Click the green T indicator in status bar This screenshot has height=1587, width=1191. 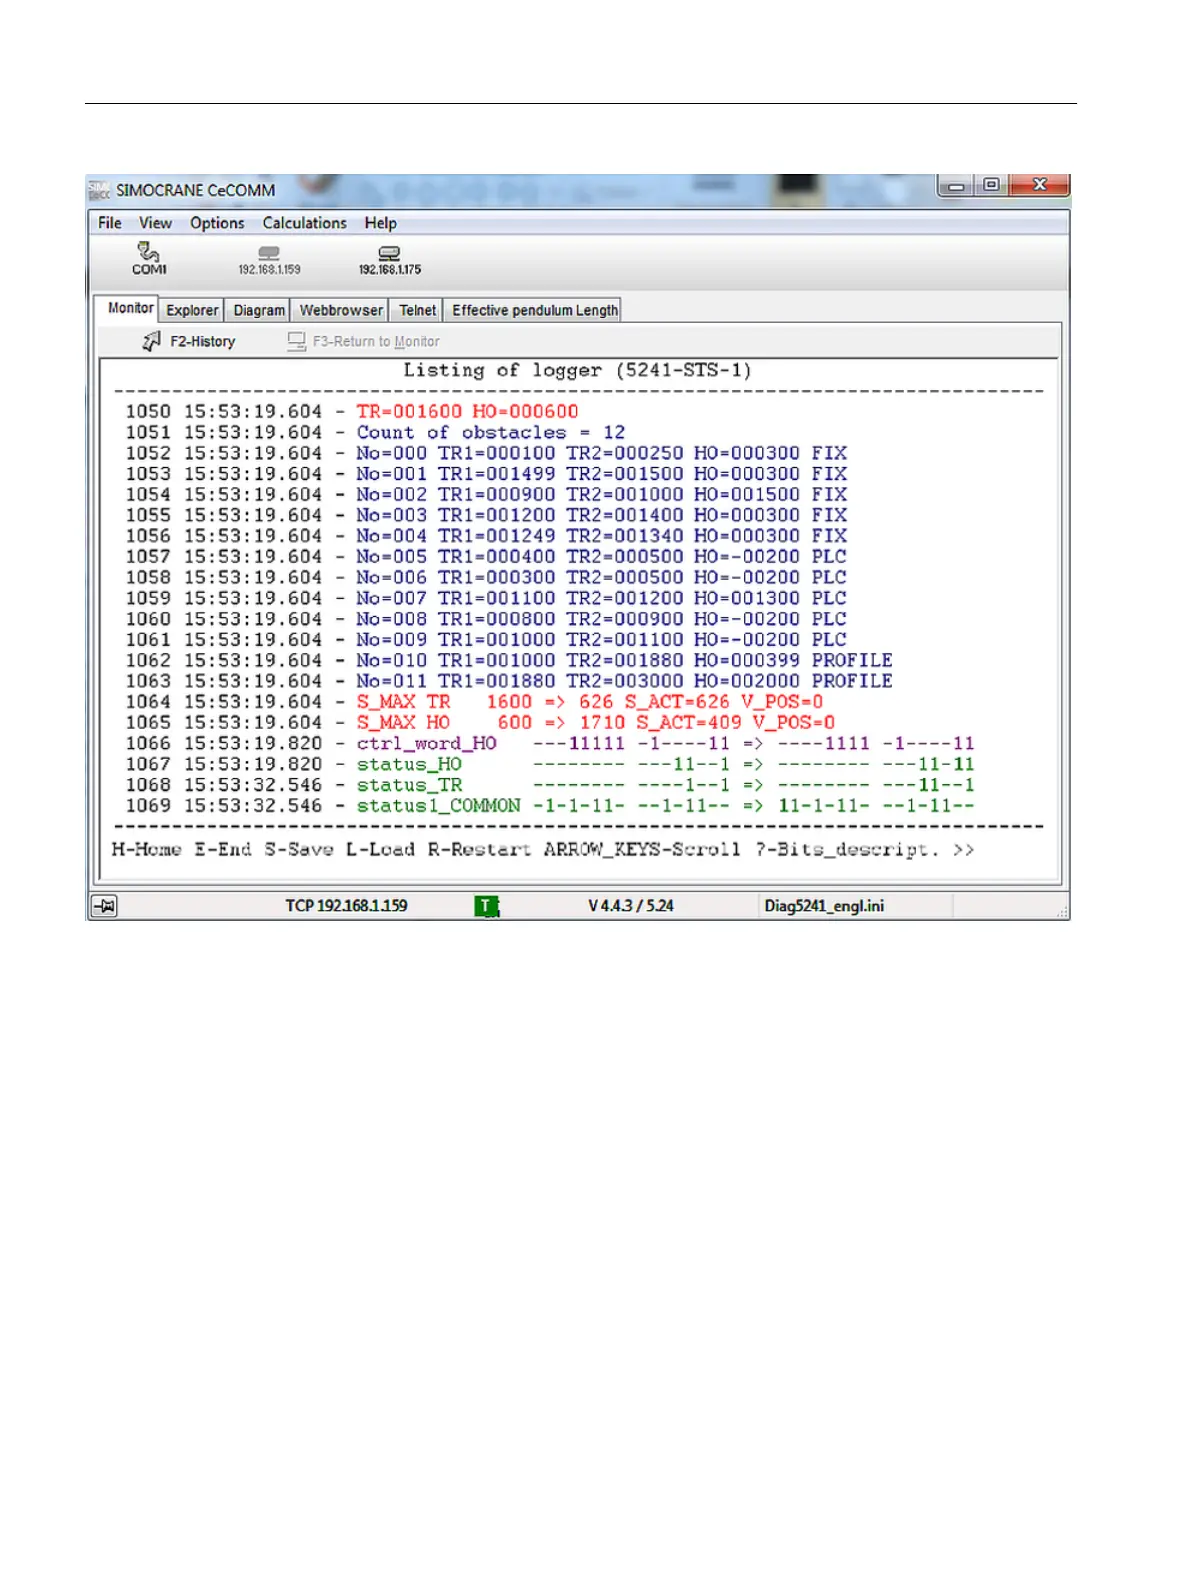(x=486, y=906)
